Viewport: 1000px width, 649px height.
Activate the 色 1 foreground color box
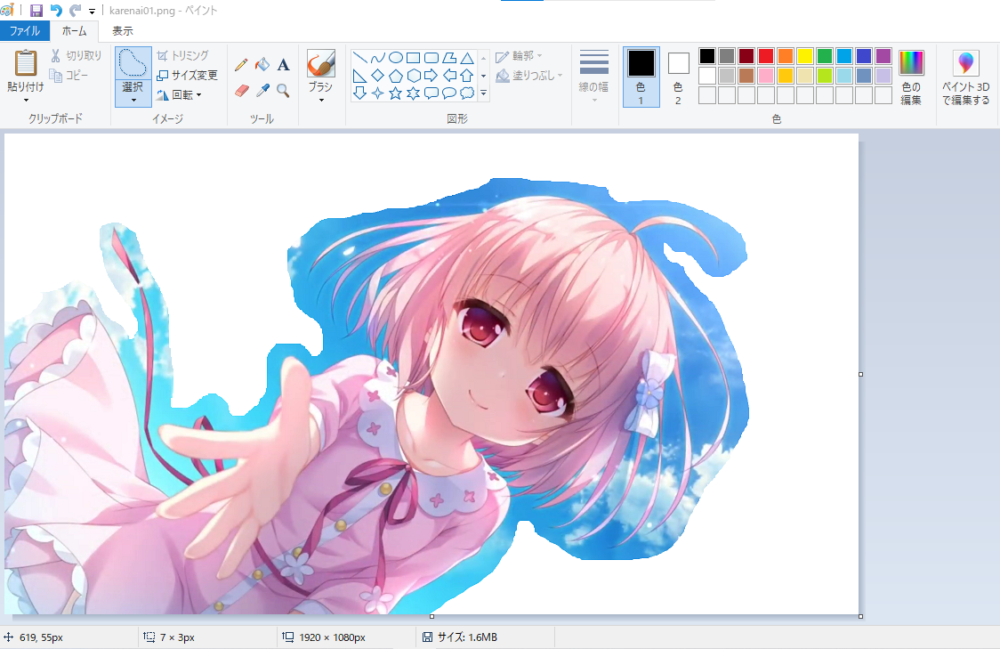(641, 77)
